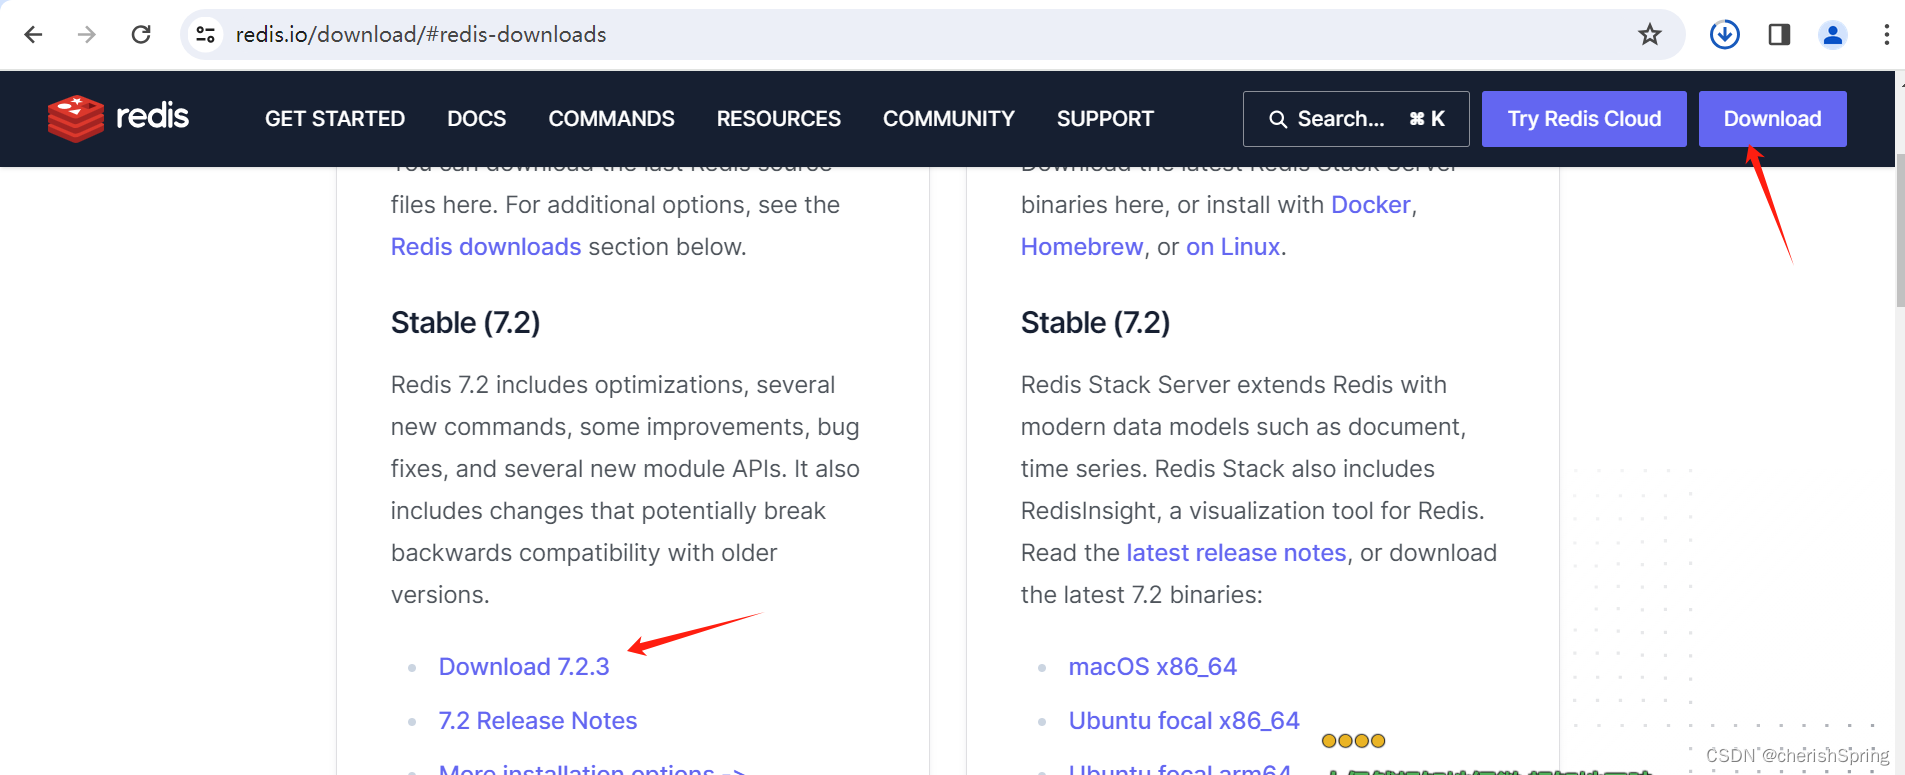Open the GET STARTED menu
Viewport: 1905px width, 775px height.
[x=335, y=119]
